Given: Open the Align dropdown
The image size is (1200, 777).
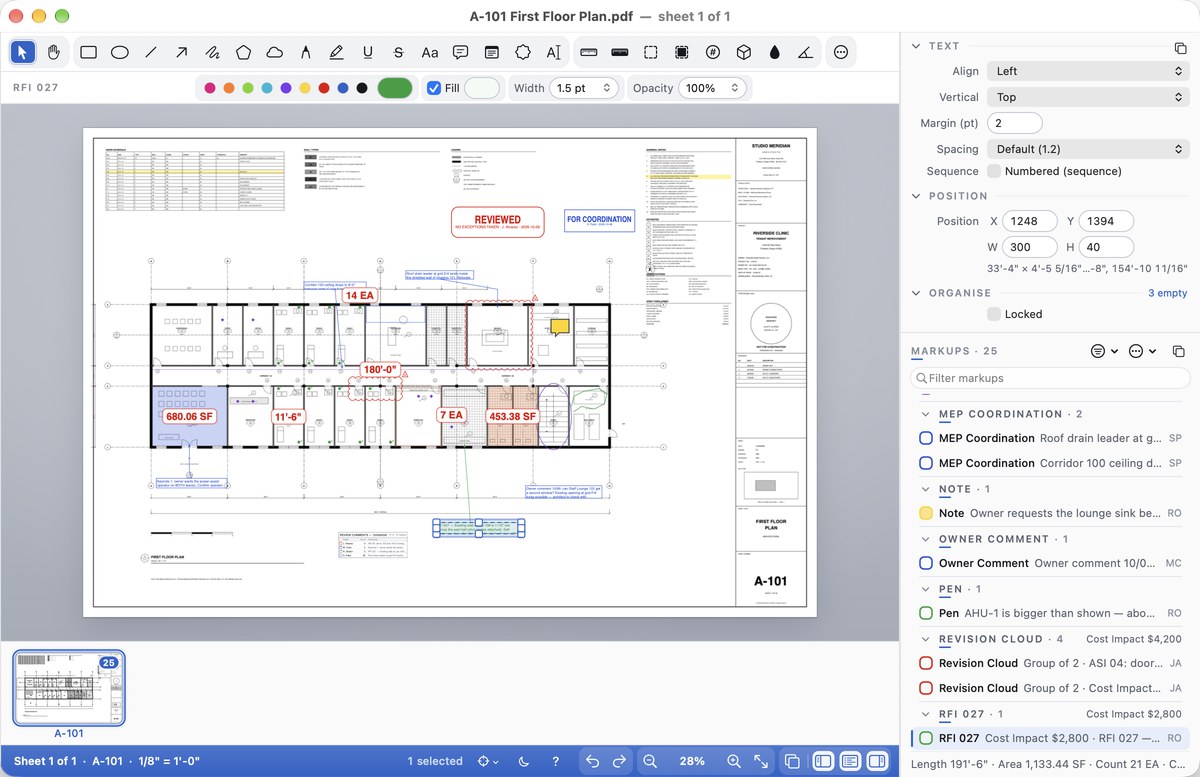Looking at the screenshot, I should (x=1087, y=71).
